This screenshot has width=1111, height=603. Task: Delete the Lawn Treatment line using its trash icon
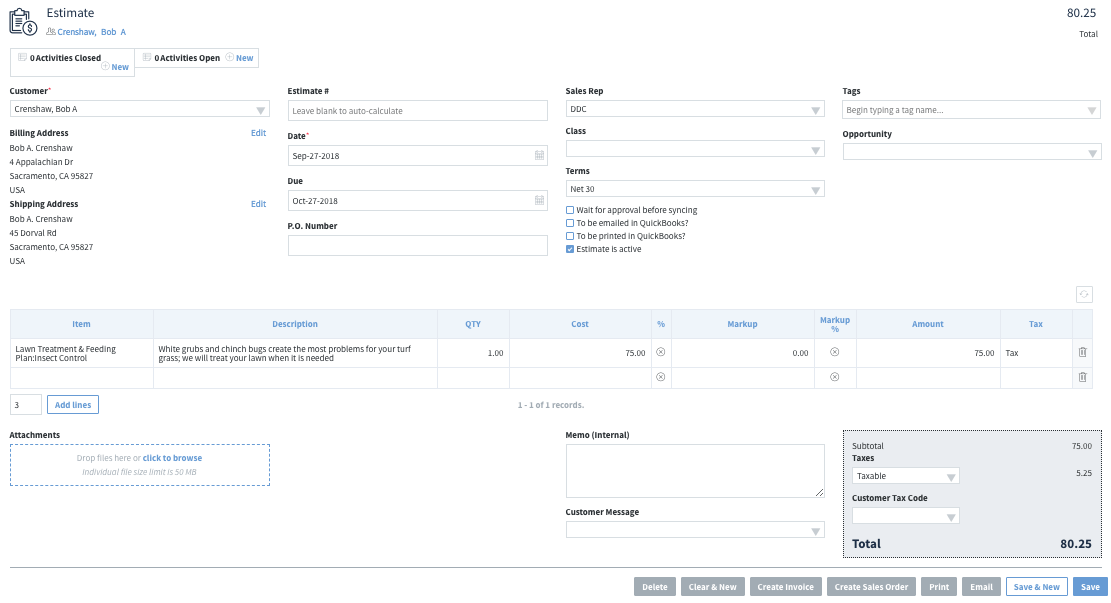(x=1082, y=352)
